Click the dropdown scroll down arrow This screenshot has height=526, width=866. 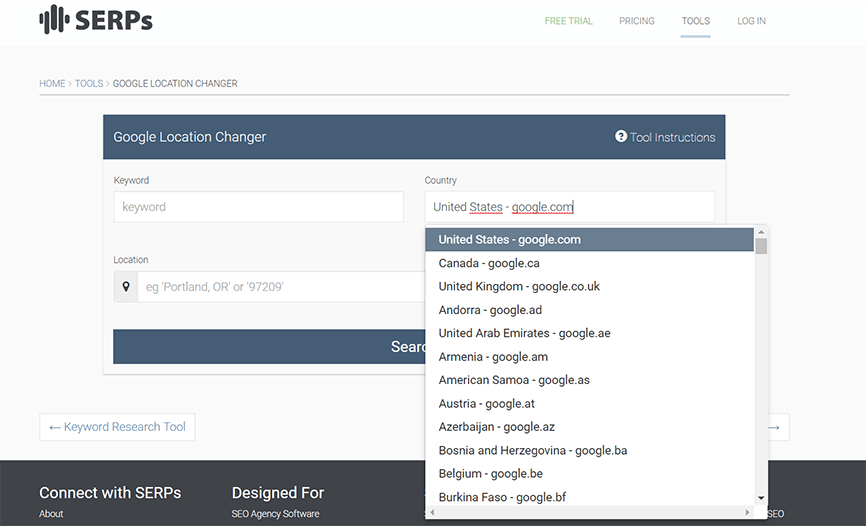[x=761, y=498]
